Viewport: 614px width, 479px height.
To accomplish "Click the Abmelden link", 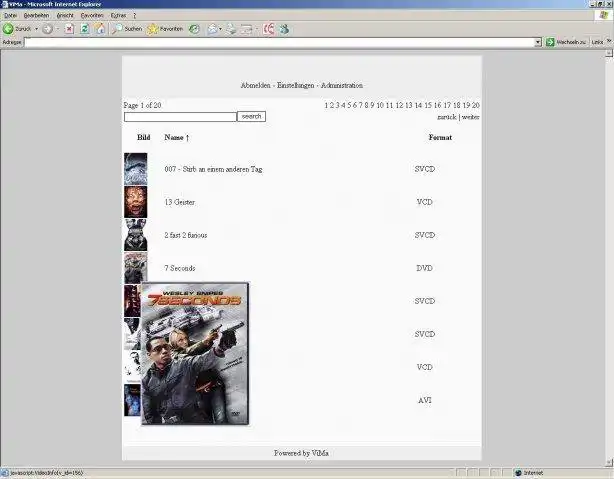I will (255, 85).
